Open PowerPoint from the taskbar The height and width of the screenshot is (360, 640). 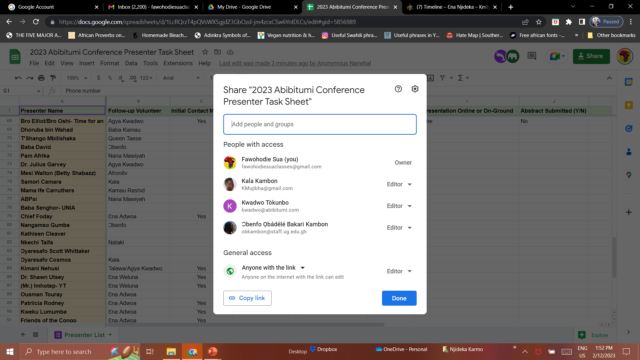212,351
